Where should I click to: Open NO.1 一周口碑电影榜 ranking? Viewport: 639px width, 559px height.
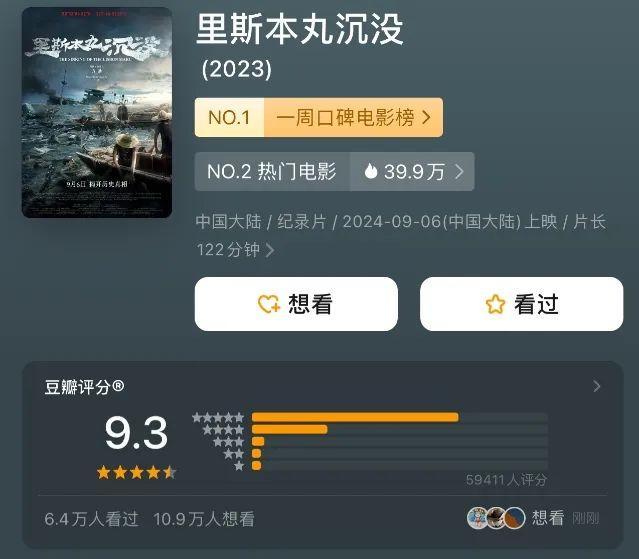coord(319,117)
